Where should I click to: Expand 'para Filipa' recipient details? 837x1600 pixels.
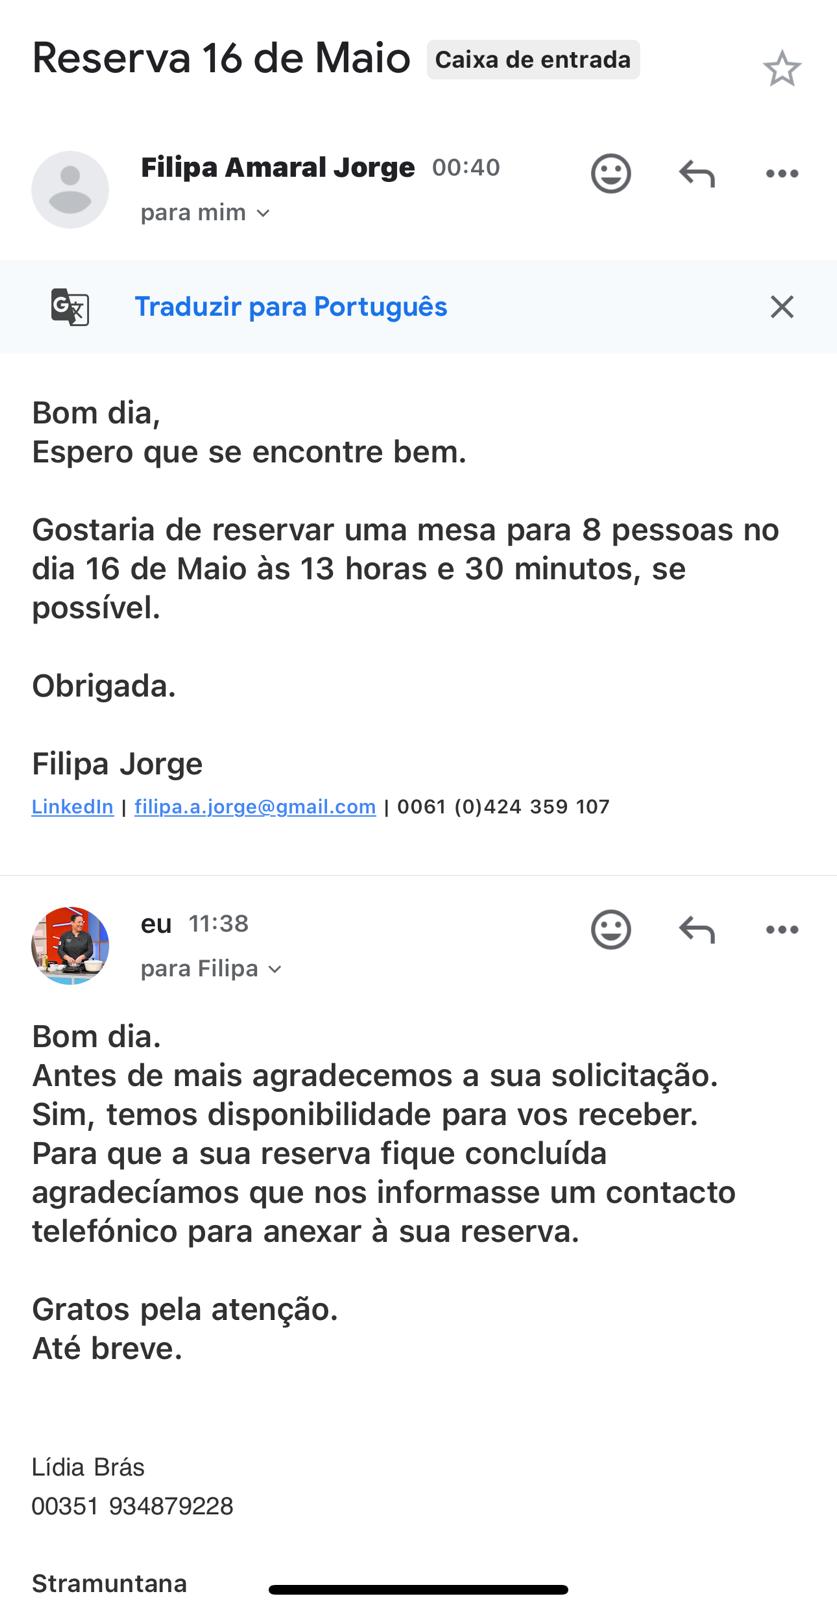tap(211, 968)
